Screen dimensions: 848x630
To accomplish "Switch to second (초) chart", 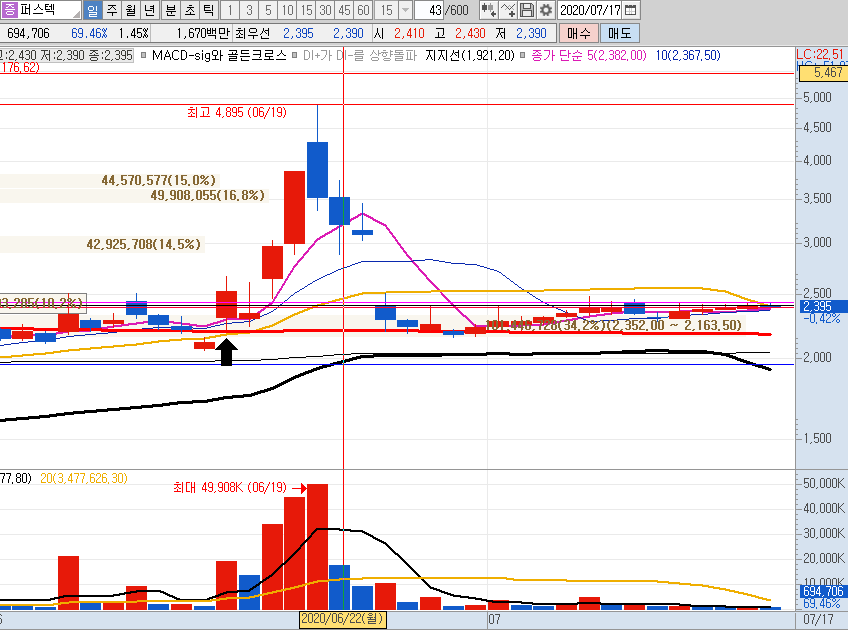I will (190, 10).
